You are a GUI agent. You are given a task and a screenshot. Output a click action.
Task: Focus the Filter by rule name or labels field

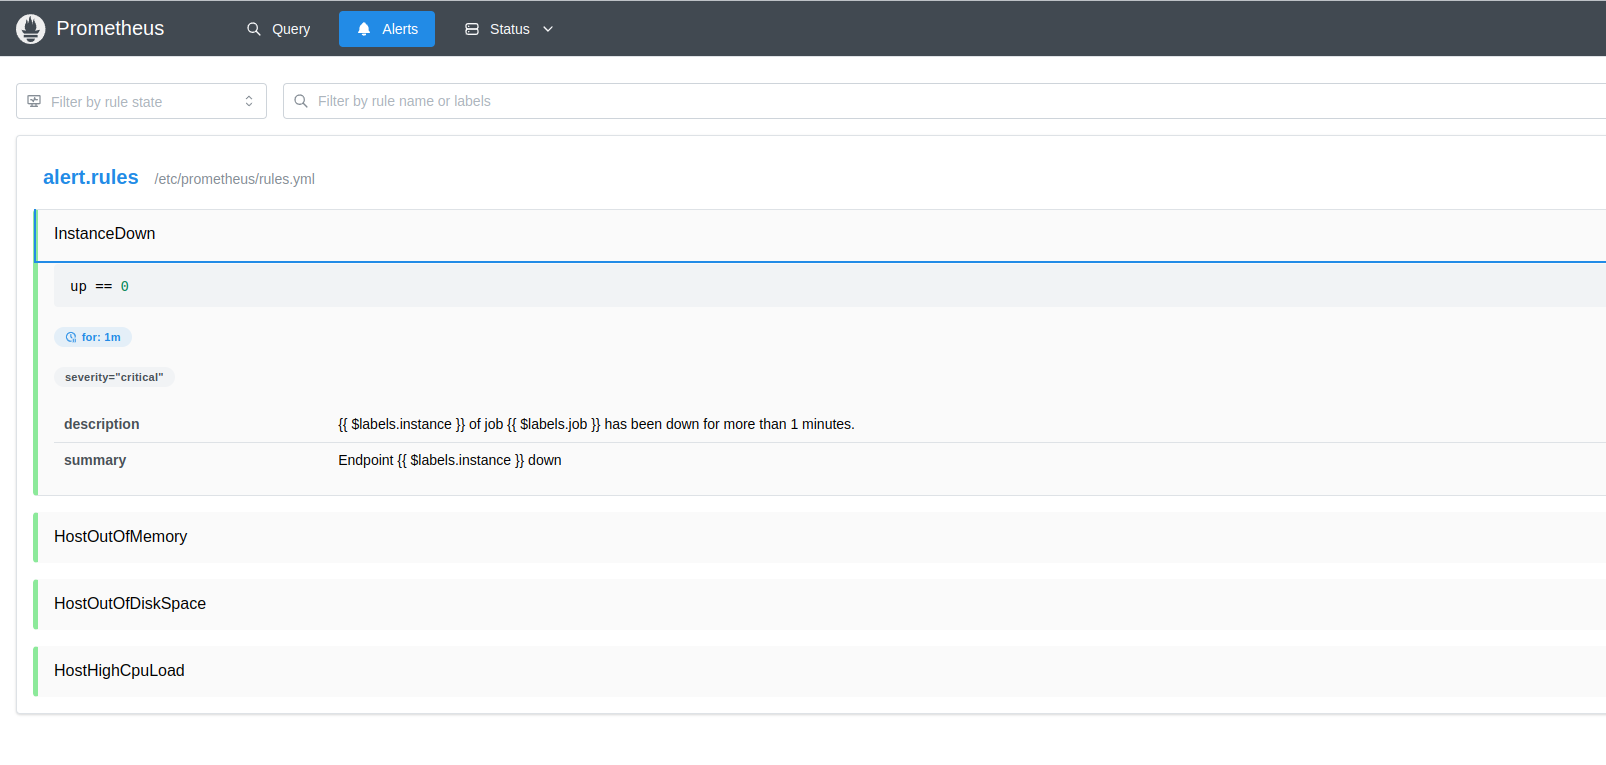pos(900,101)
